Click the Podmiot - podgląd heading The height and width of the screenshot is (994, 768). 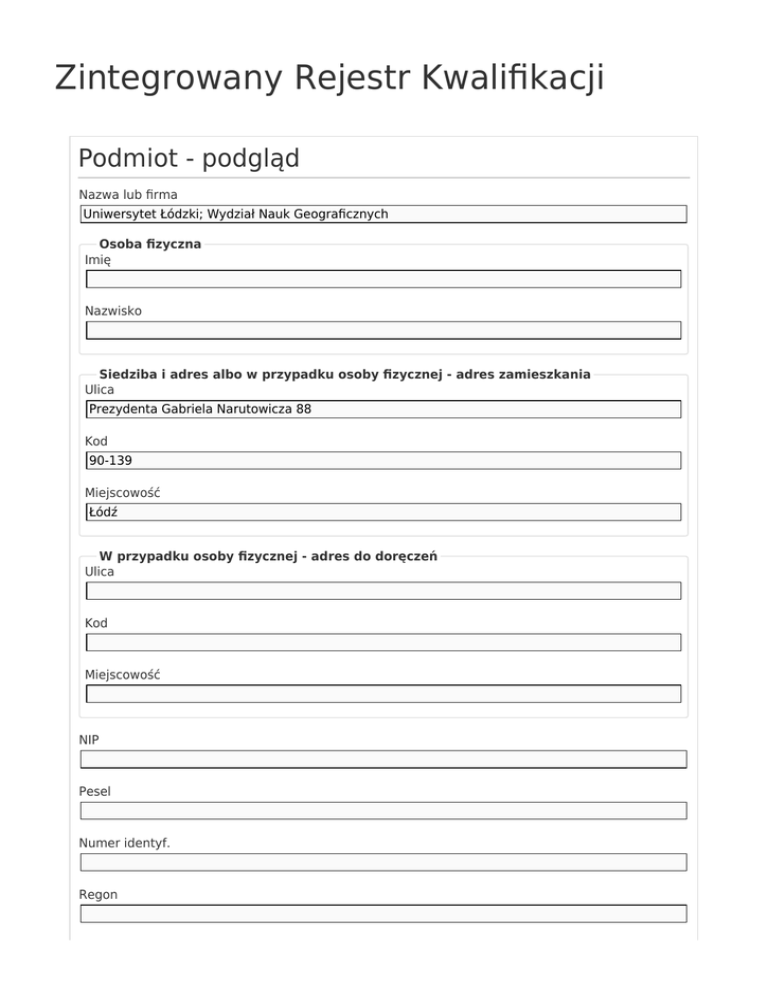[x=189, y=158]
